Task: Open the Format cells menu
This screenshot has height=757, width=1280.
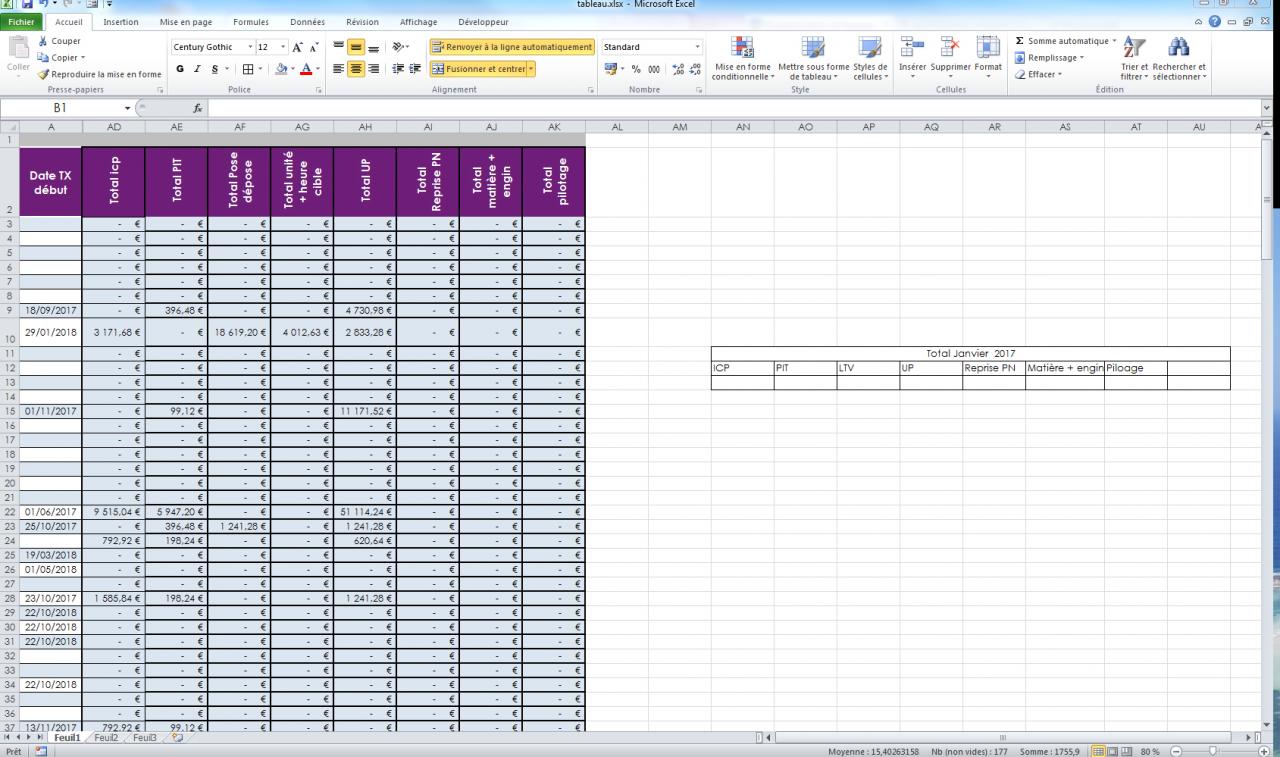Action: (988, 58)
